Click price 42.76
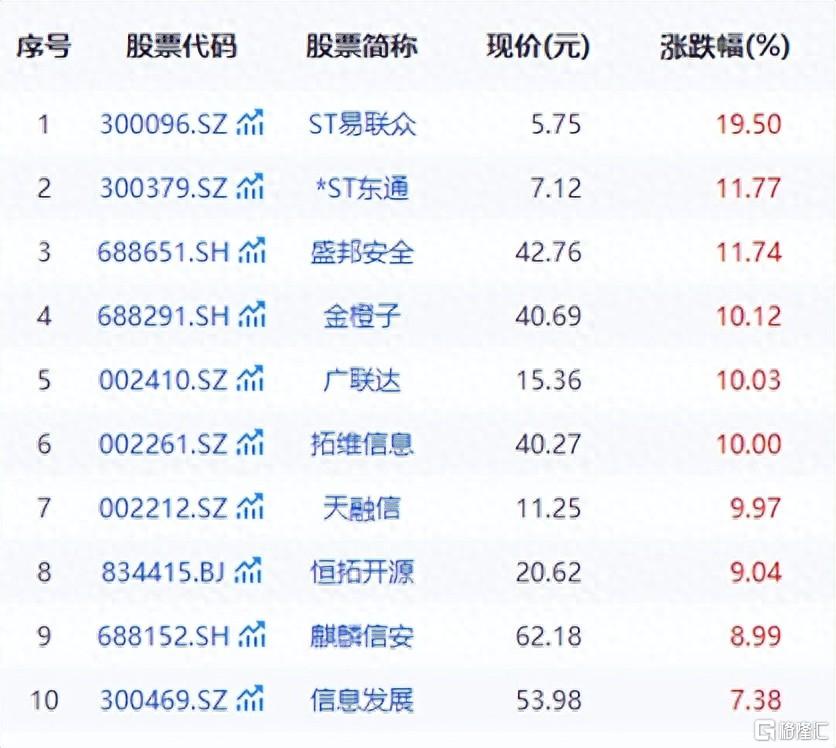 549,252
